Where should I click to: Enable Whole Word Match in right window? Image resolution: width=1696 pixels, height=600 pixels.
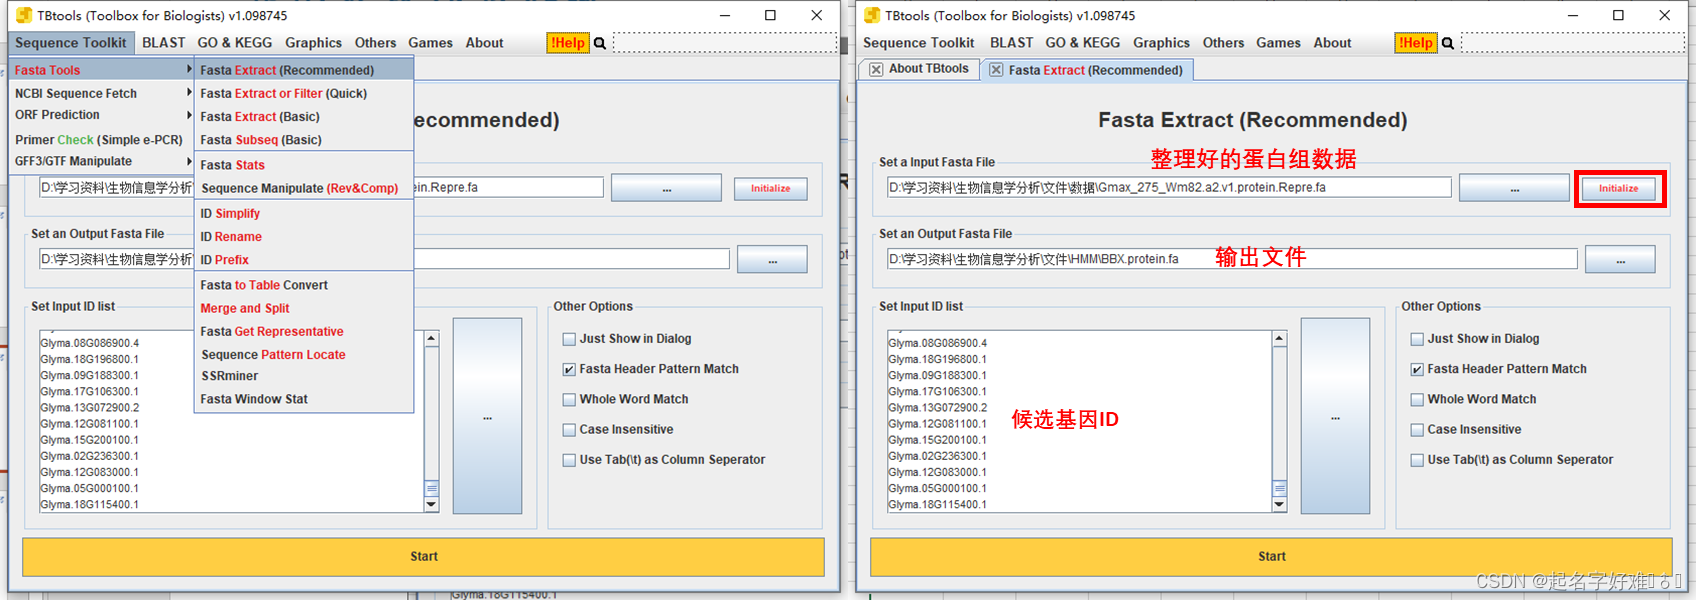(x=1417, y=399)
